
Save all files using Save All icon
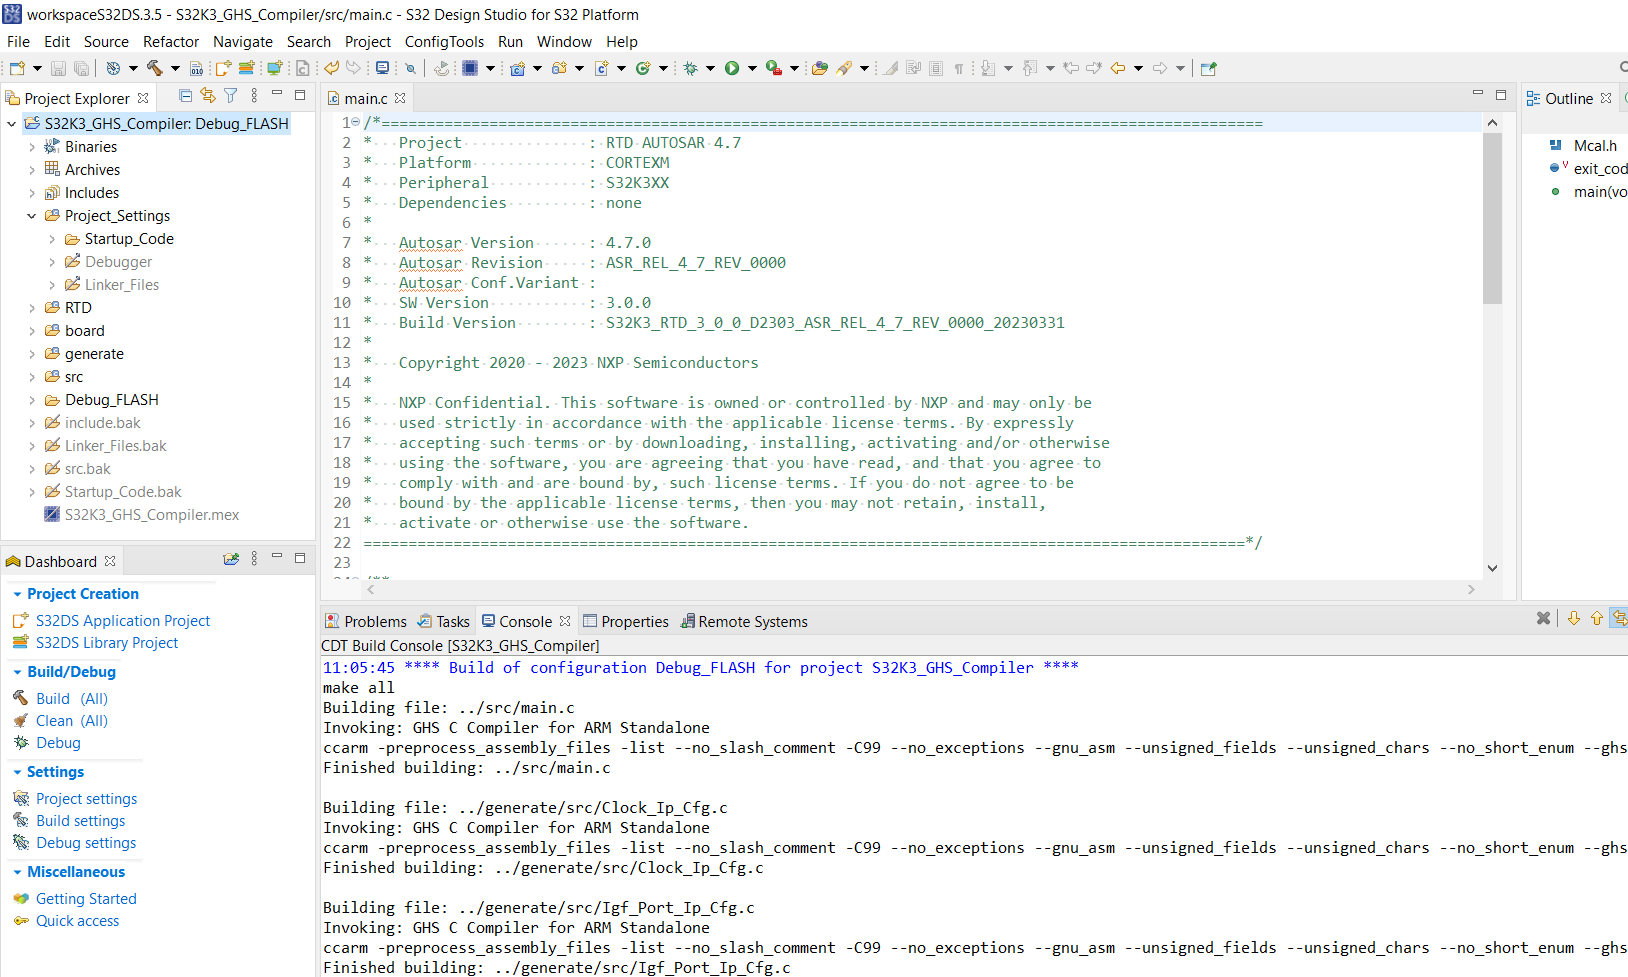click(81, 67)
